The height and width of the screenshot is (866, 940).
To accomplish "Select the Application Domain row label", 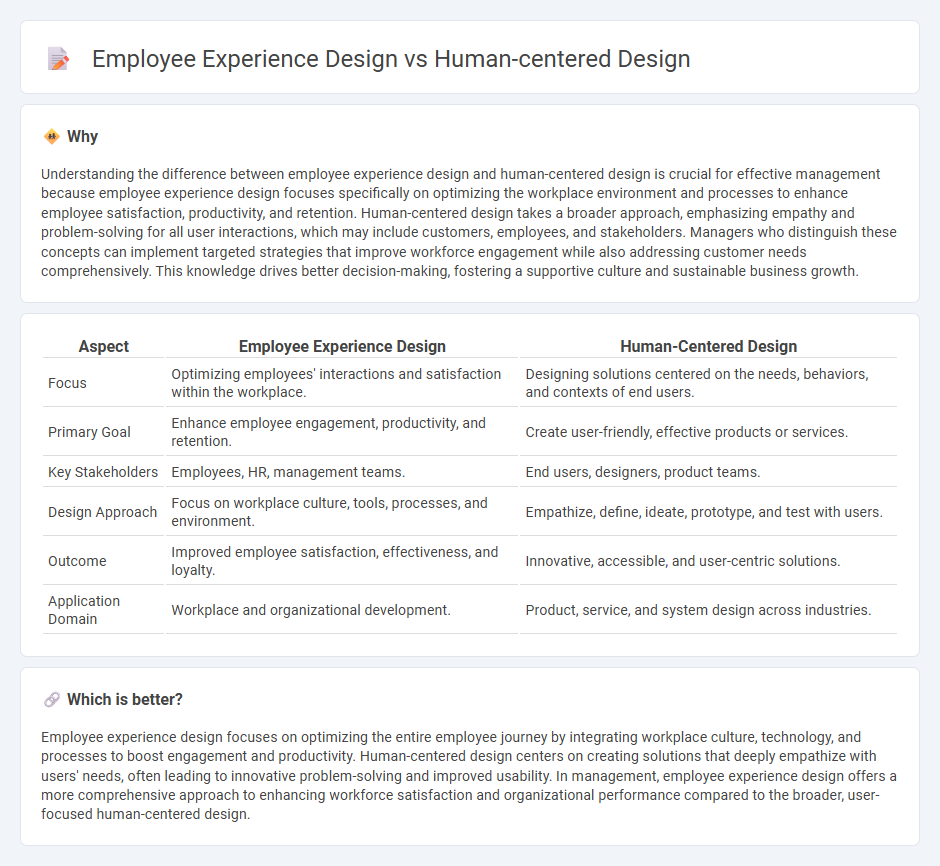I will coord(84,609).
